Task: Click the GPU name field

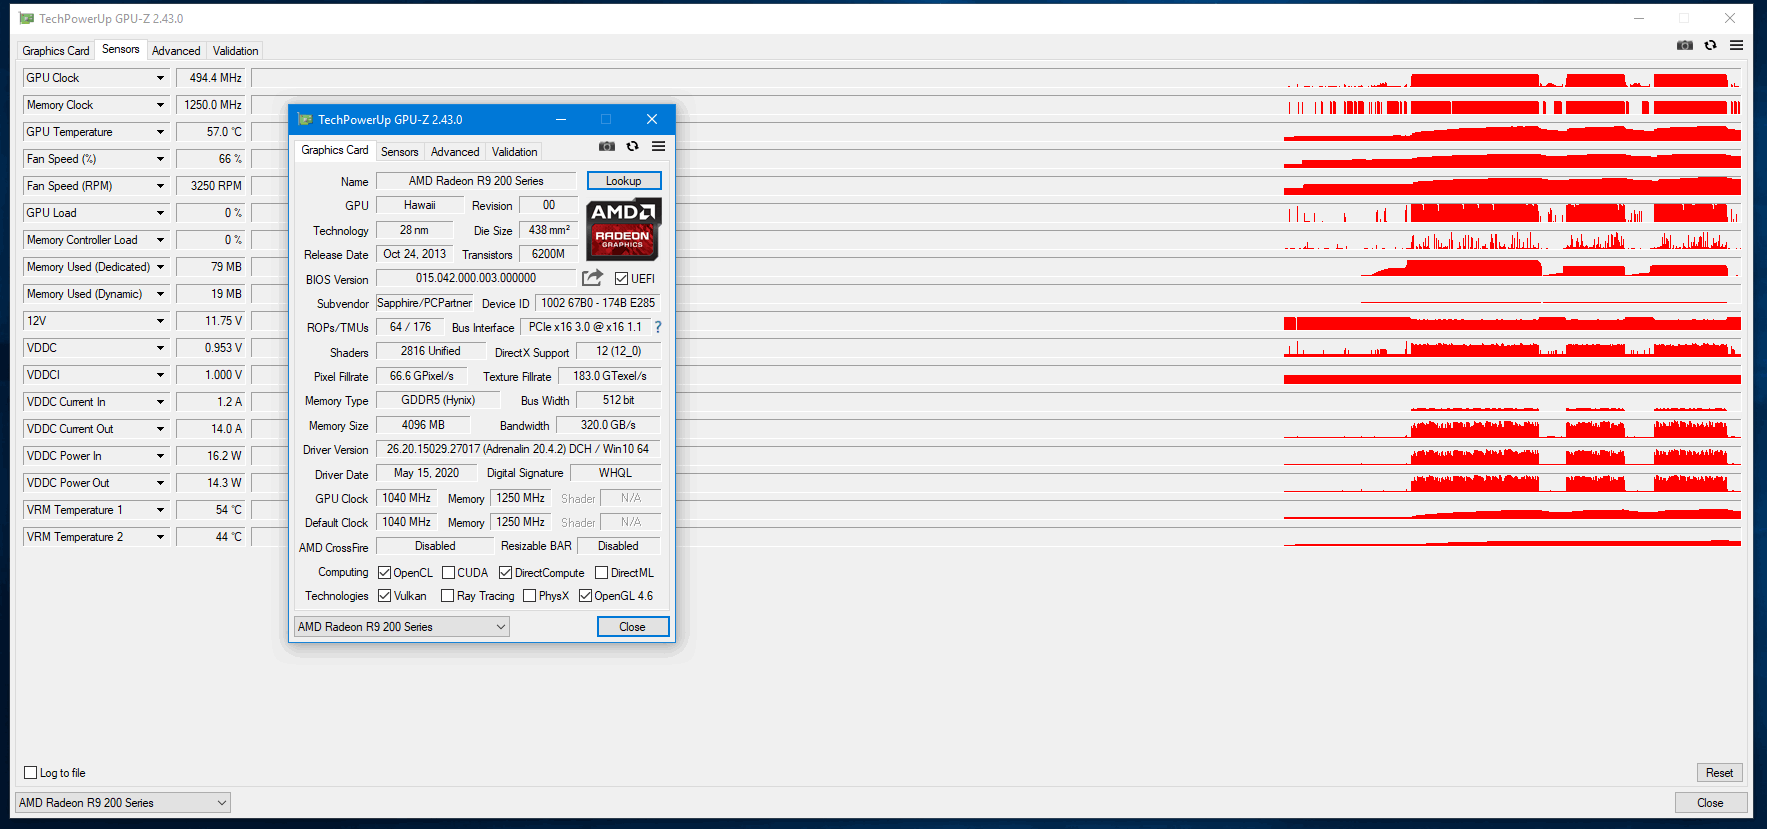Action: (x=476, y=181)
